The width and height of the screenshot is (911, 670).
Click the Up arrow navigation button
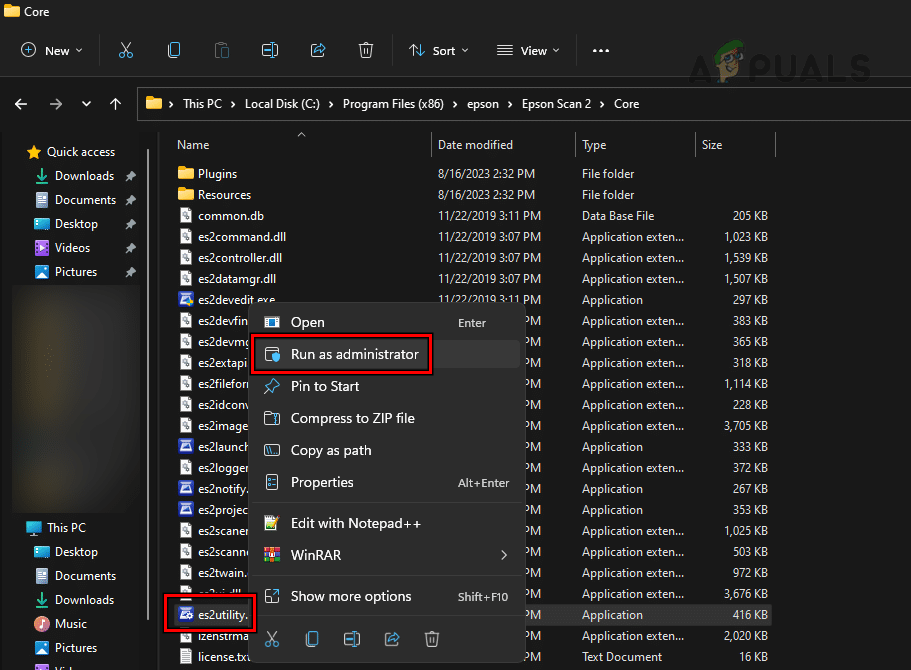[116, 104]
